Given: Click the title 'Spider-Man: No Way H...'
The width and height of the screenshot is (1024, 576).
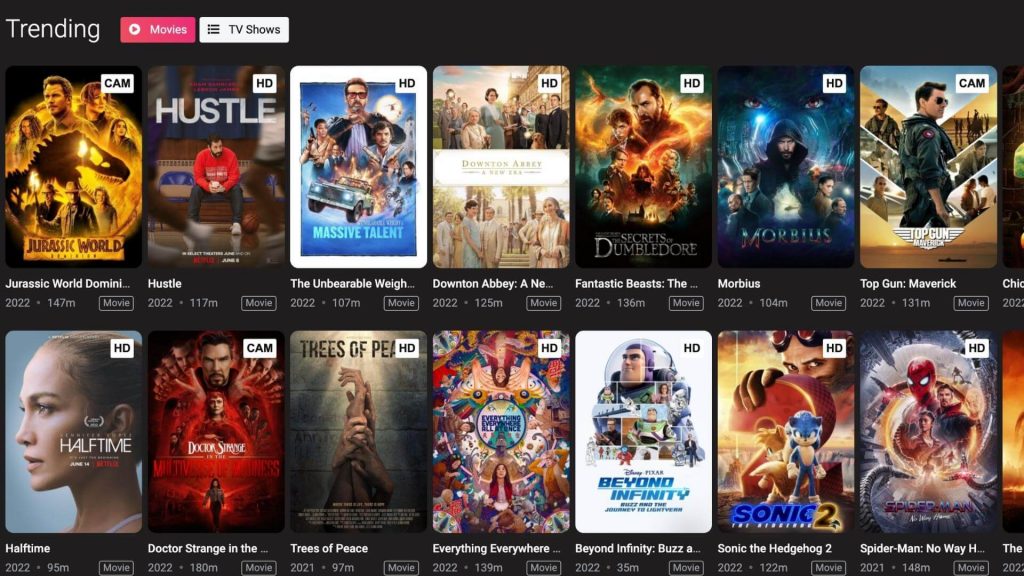Looking at the screenshot, I should [x=922, y=549].
